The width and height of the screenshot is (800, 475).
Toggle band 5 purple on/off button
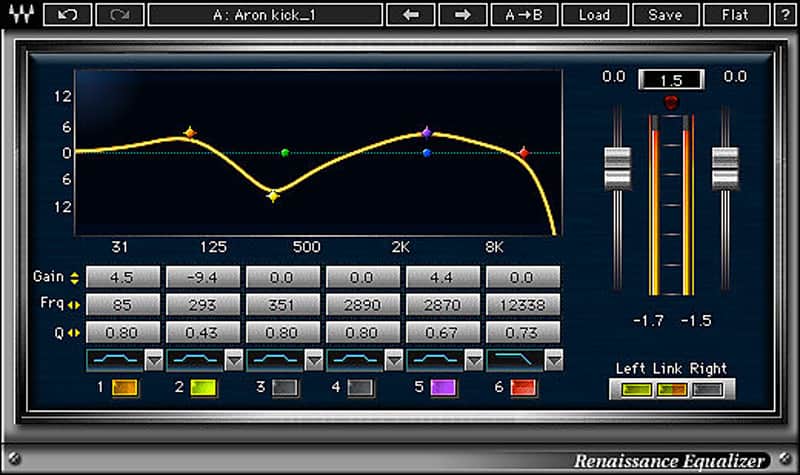[x=443, y=388]
